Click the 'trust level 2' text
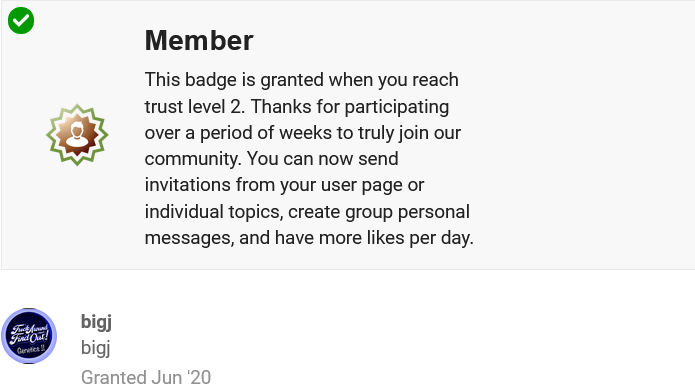Image resolution: width=695 pixels, height=392 pixels. click(194, 106)
